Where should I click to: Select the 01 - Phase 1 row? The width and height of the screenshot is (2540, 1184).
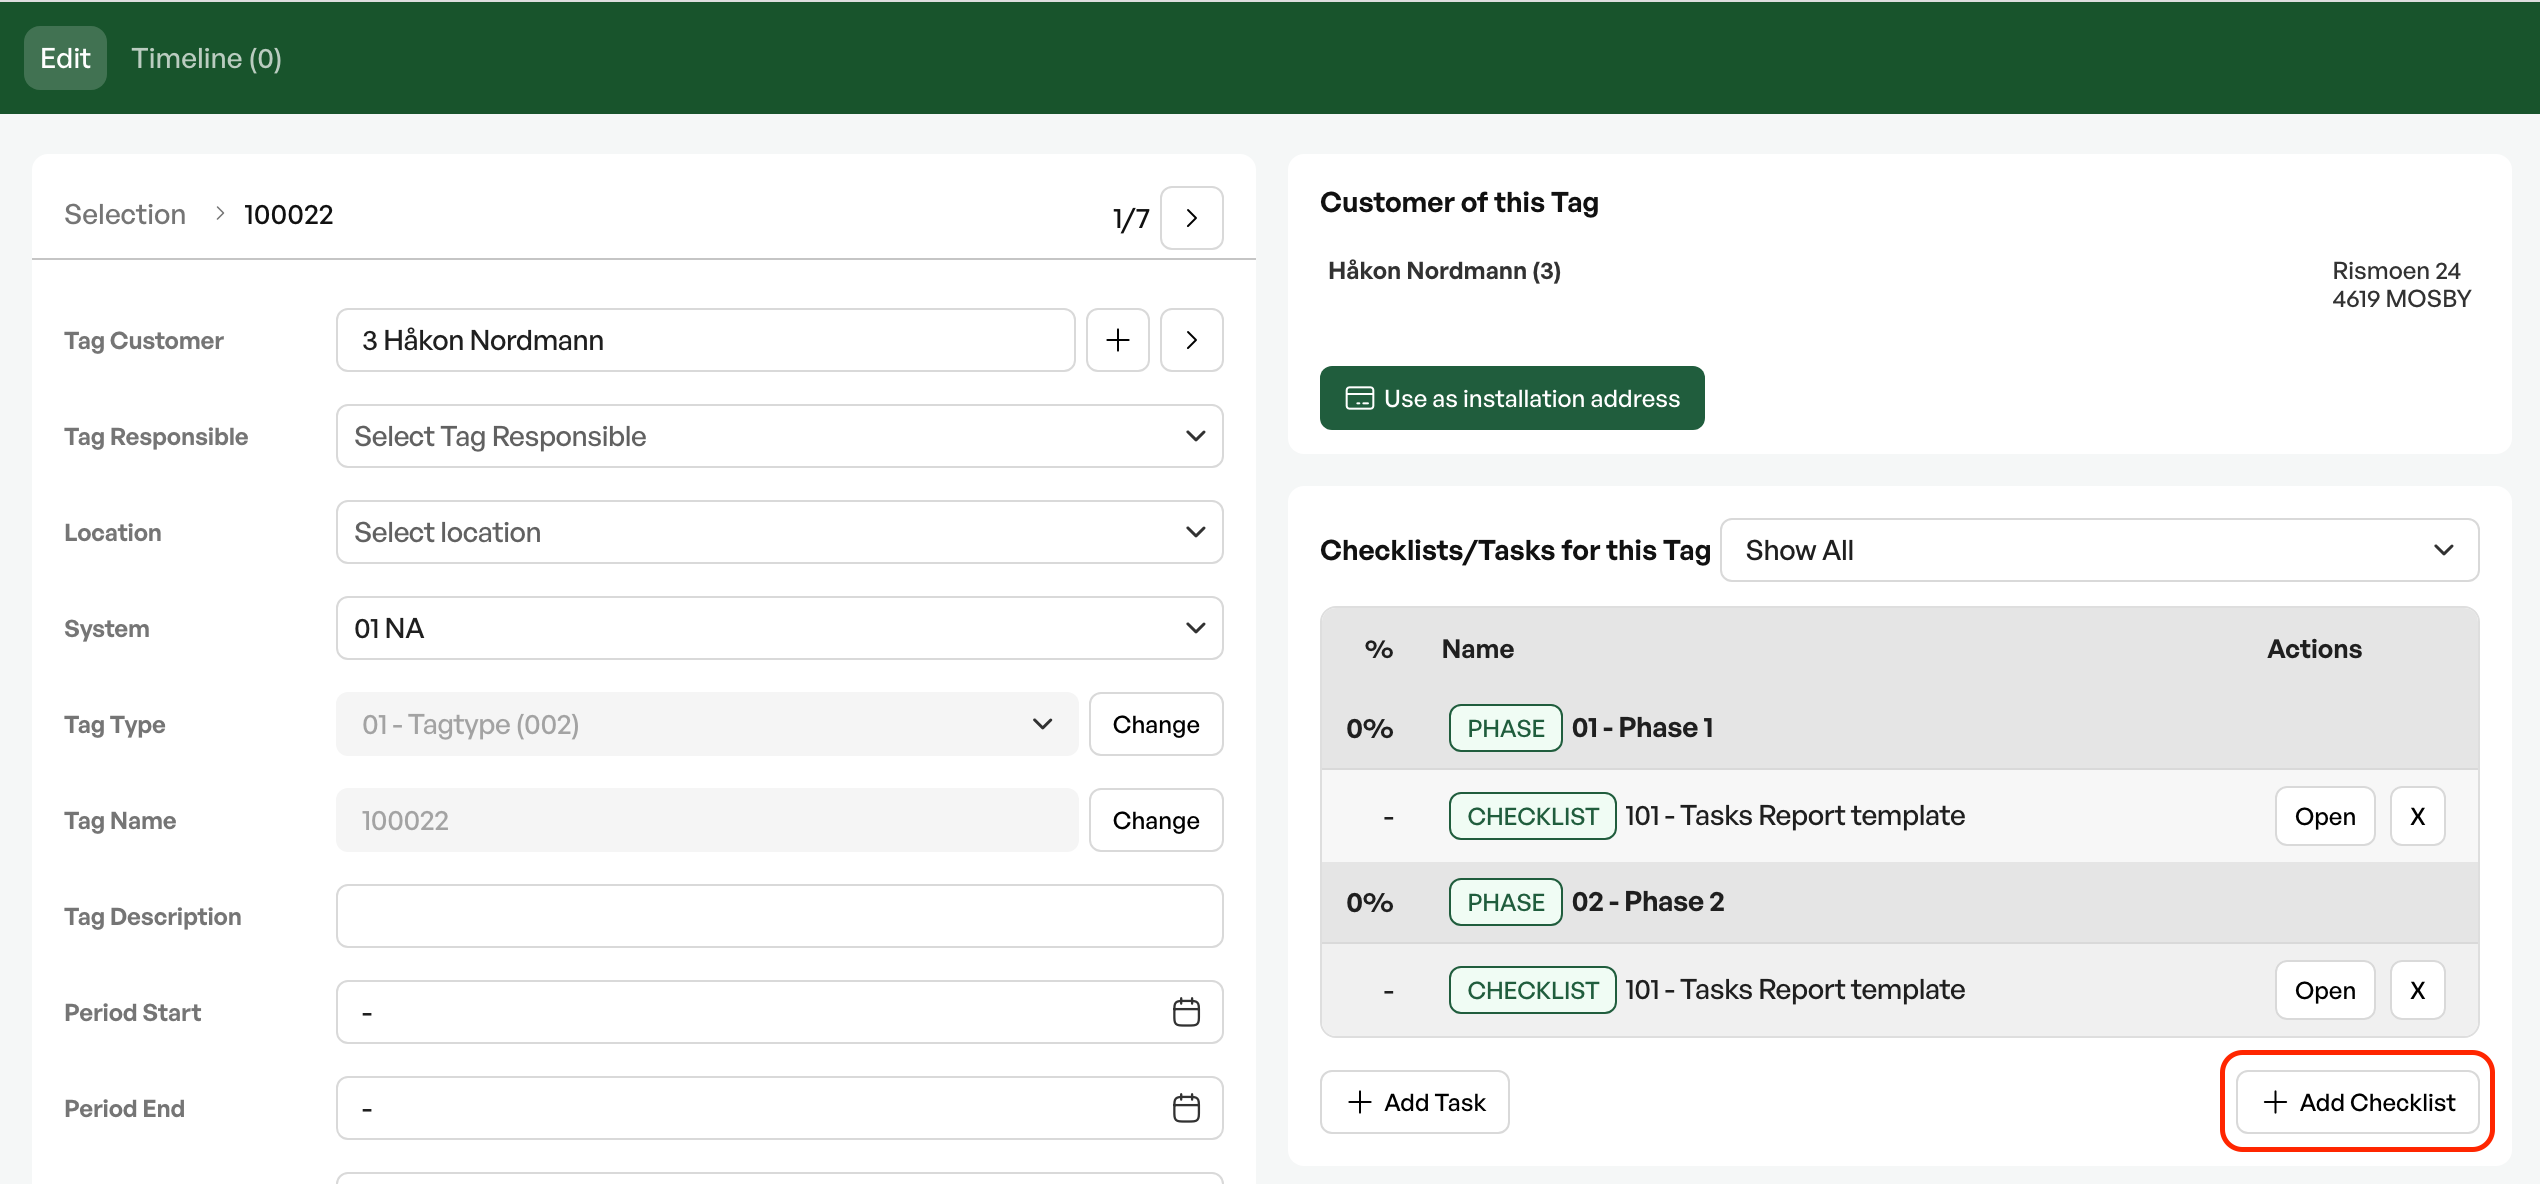point(1900,728)
